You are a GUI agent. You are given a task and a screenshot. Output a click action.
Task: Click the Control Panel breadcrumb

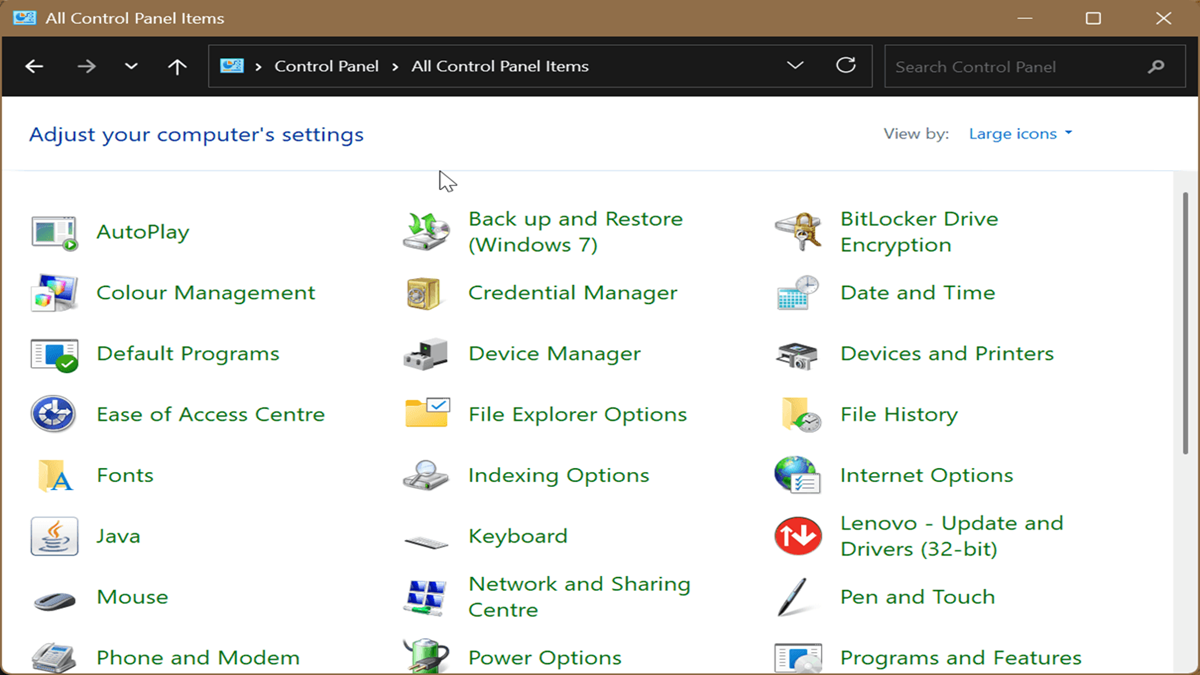click(326, 66)
